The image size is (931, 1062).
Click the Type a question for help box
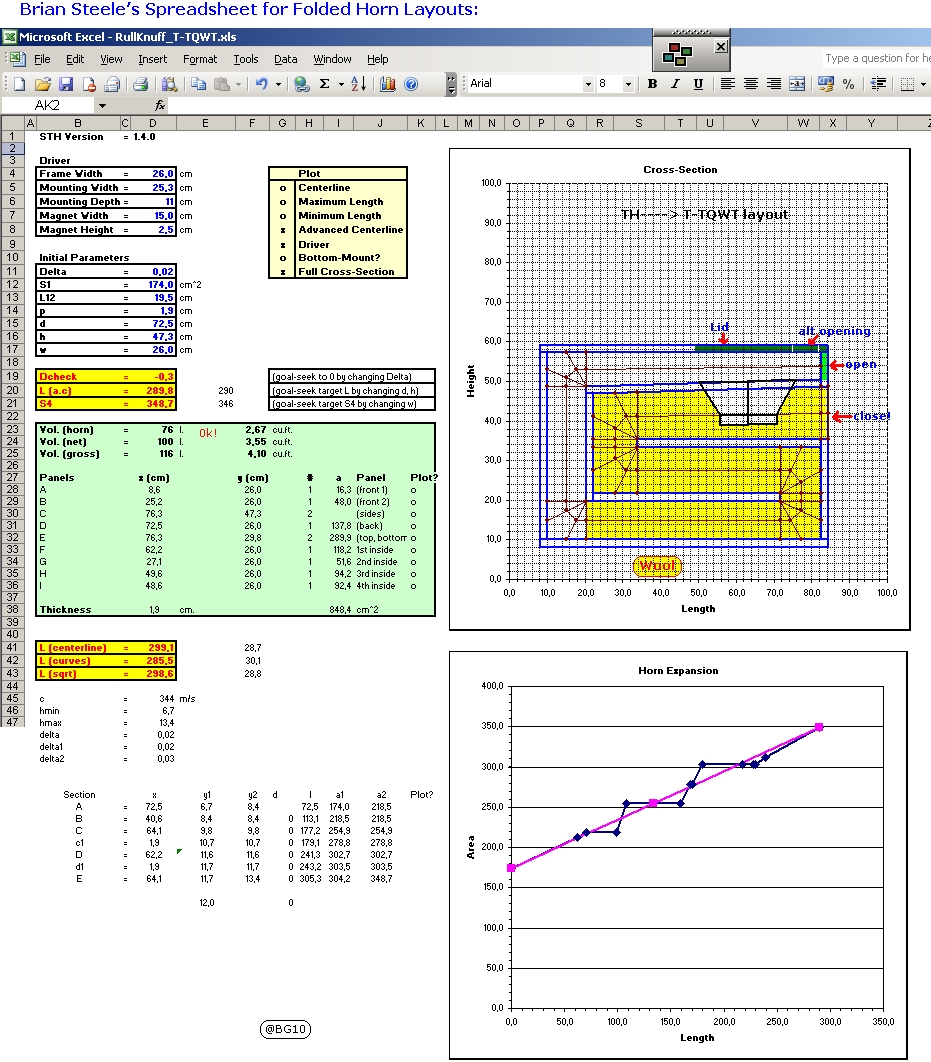tap(877, 58)
